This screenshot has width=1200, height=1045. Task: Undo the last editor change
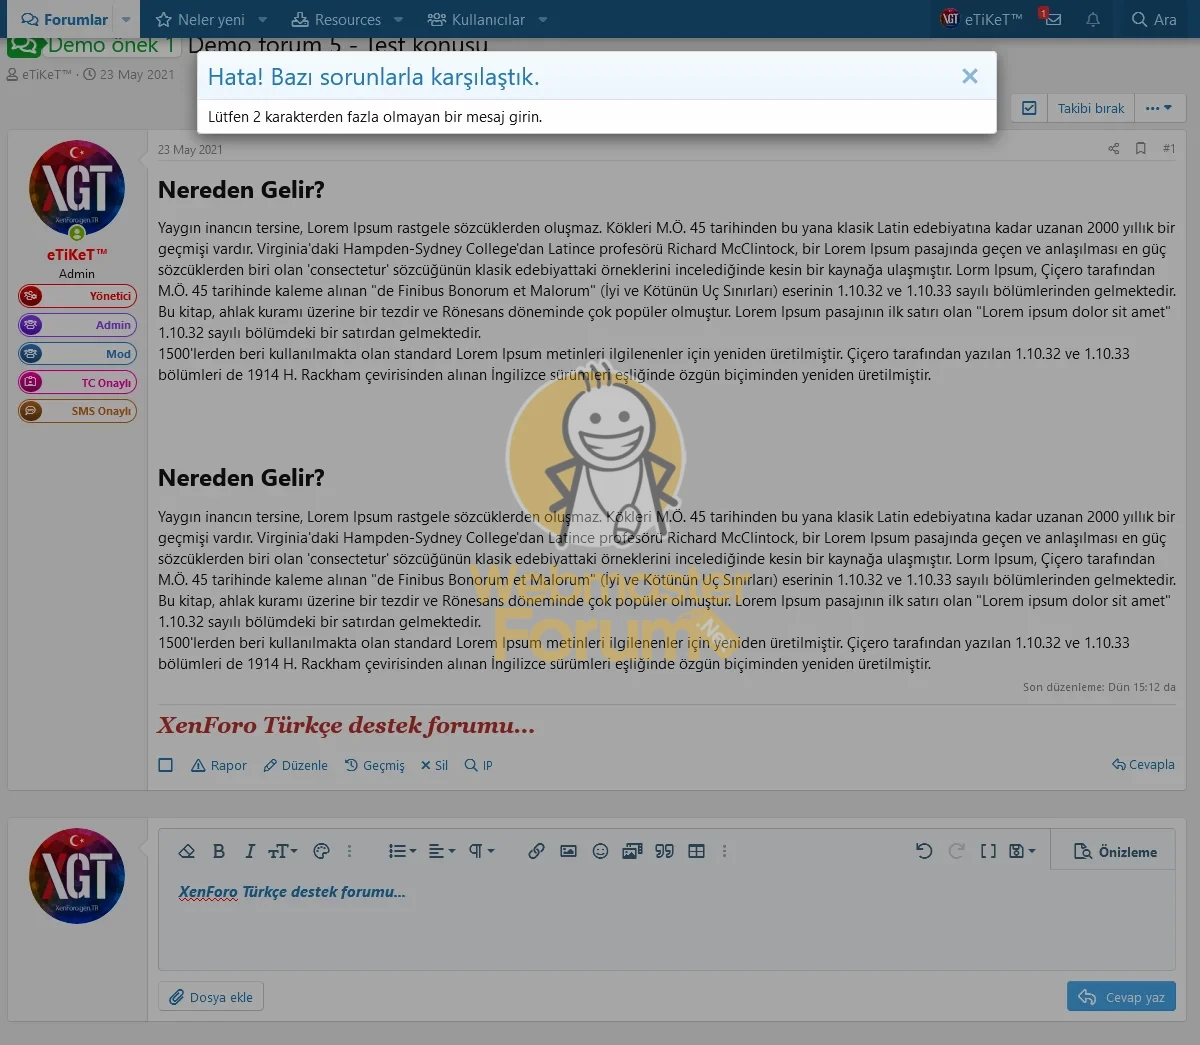tap(924, 851)
